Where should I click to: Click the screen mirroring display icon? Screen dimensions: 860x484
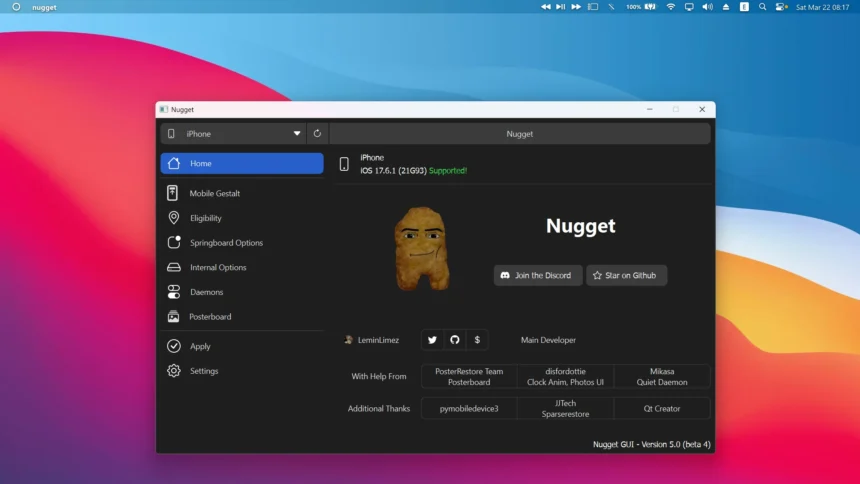(689, 7)
